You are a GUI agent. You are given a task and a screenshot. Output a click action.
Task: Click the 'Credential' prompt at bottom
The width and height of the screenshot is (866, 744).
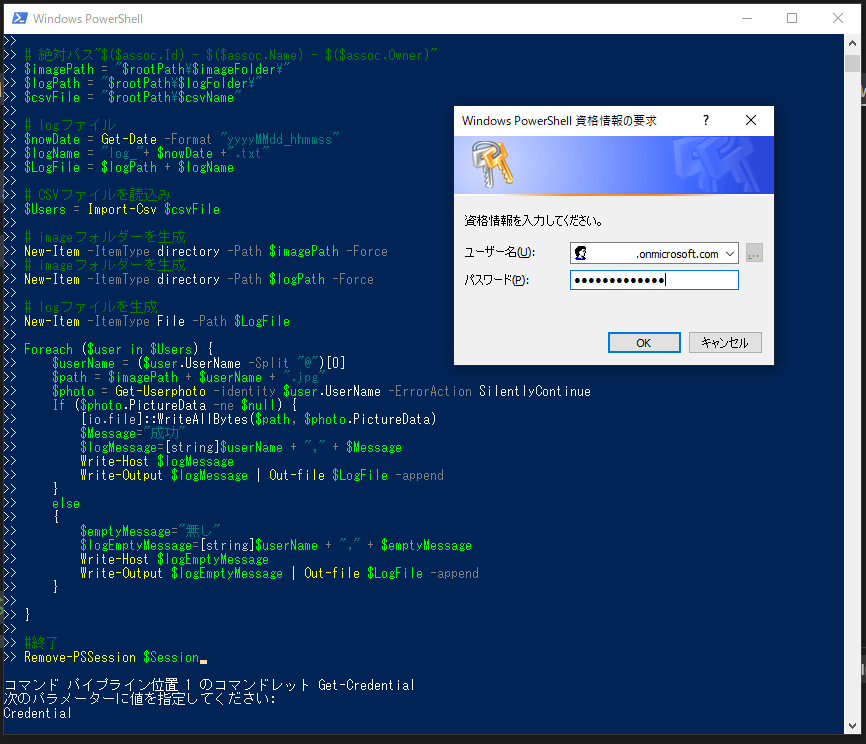(38, 713)
